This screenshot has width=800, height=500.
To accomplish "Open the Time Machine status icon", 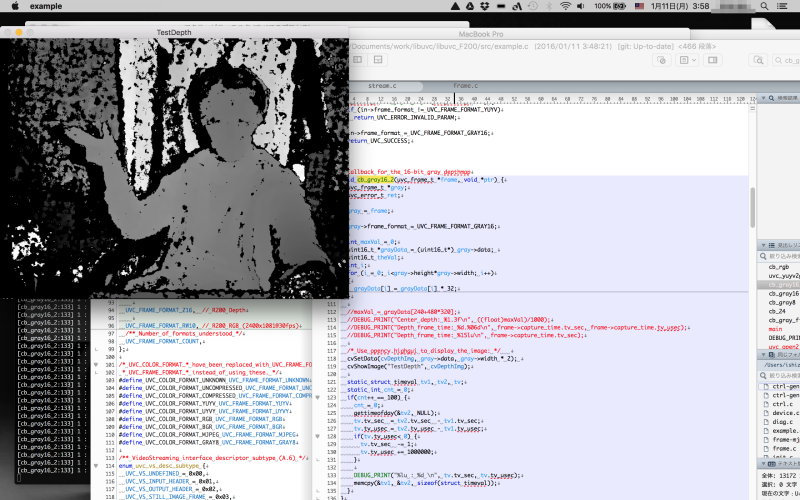I will [532, 6].
